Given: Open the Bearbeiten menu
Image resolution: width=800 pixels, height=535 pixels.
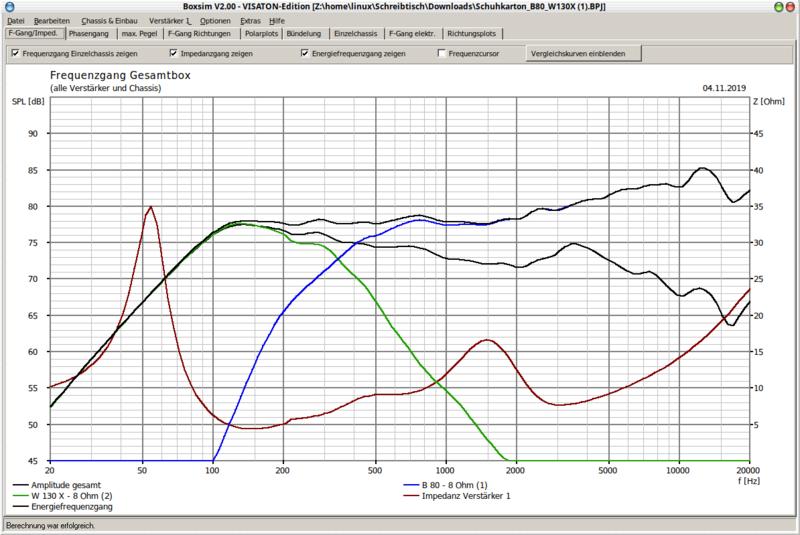Looking at the screenshot, I should click(x=52, y=21).
